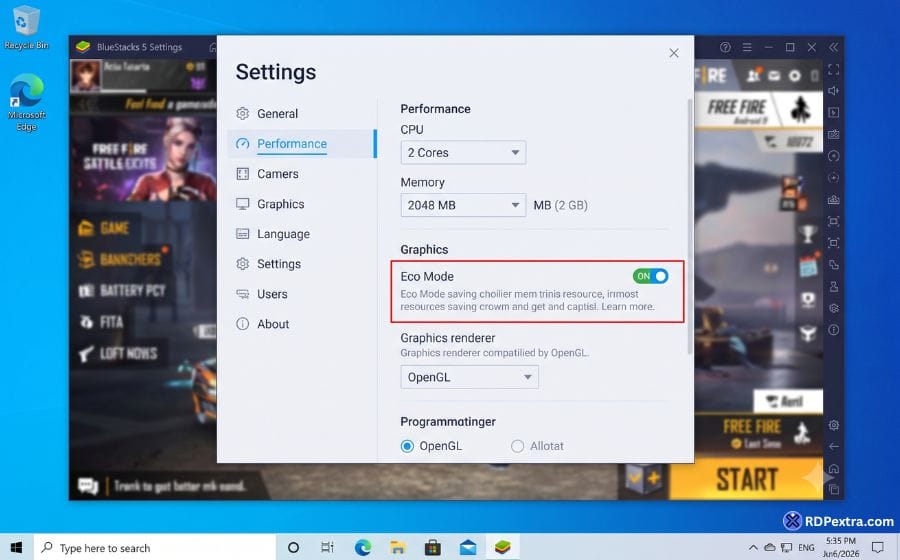900x560 pixels.
Task: Open LOFT NOWS in Free Fire menu
Action: coord(118,353)
